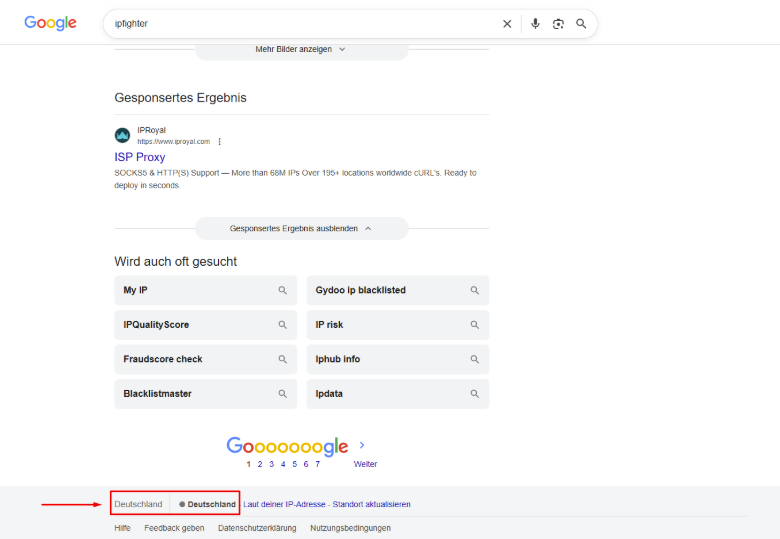This screenshot has width=780, height=539.
Task: Click the magnifier search button in the search box
Action: [581, 24]
